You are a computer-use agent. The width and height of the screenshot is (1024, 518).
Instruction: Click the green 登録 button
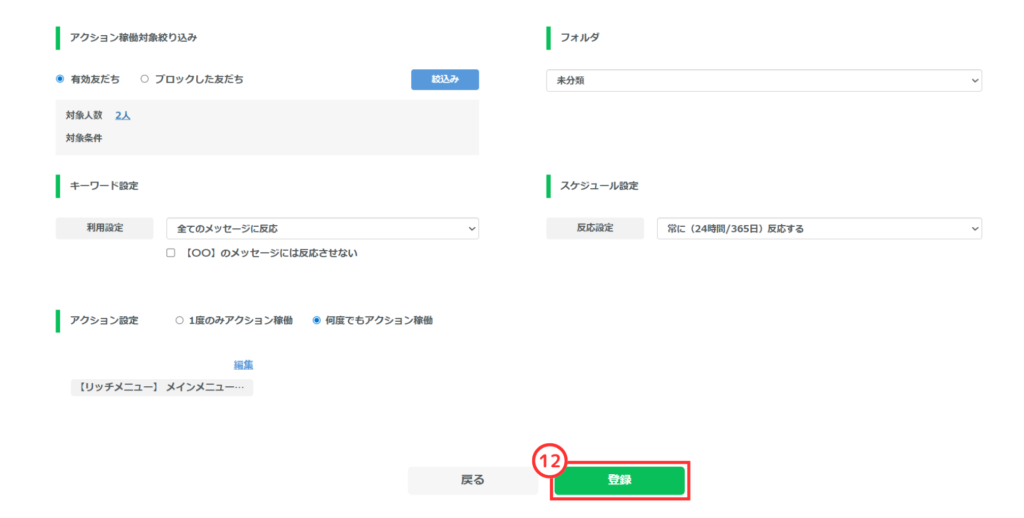(619, 481)
